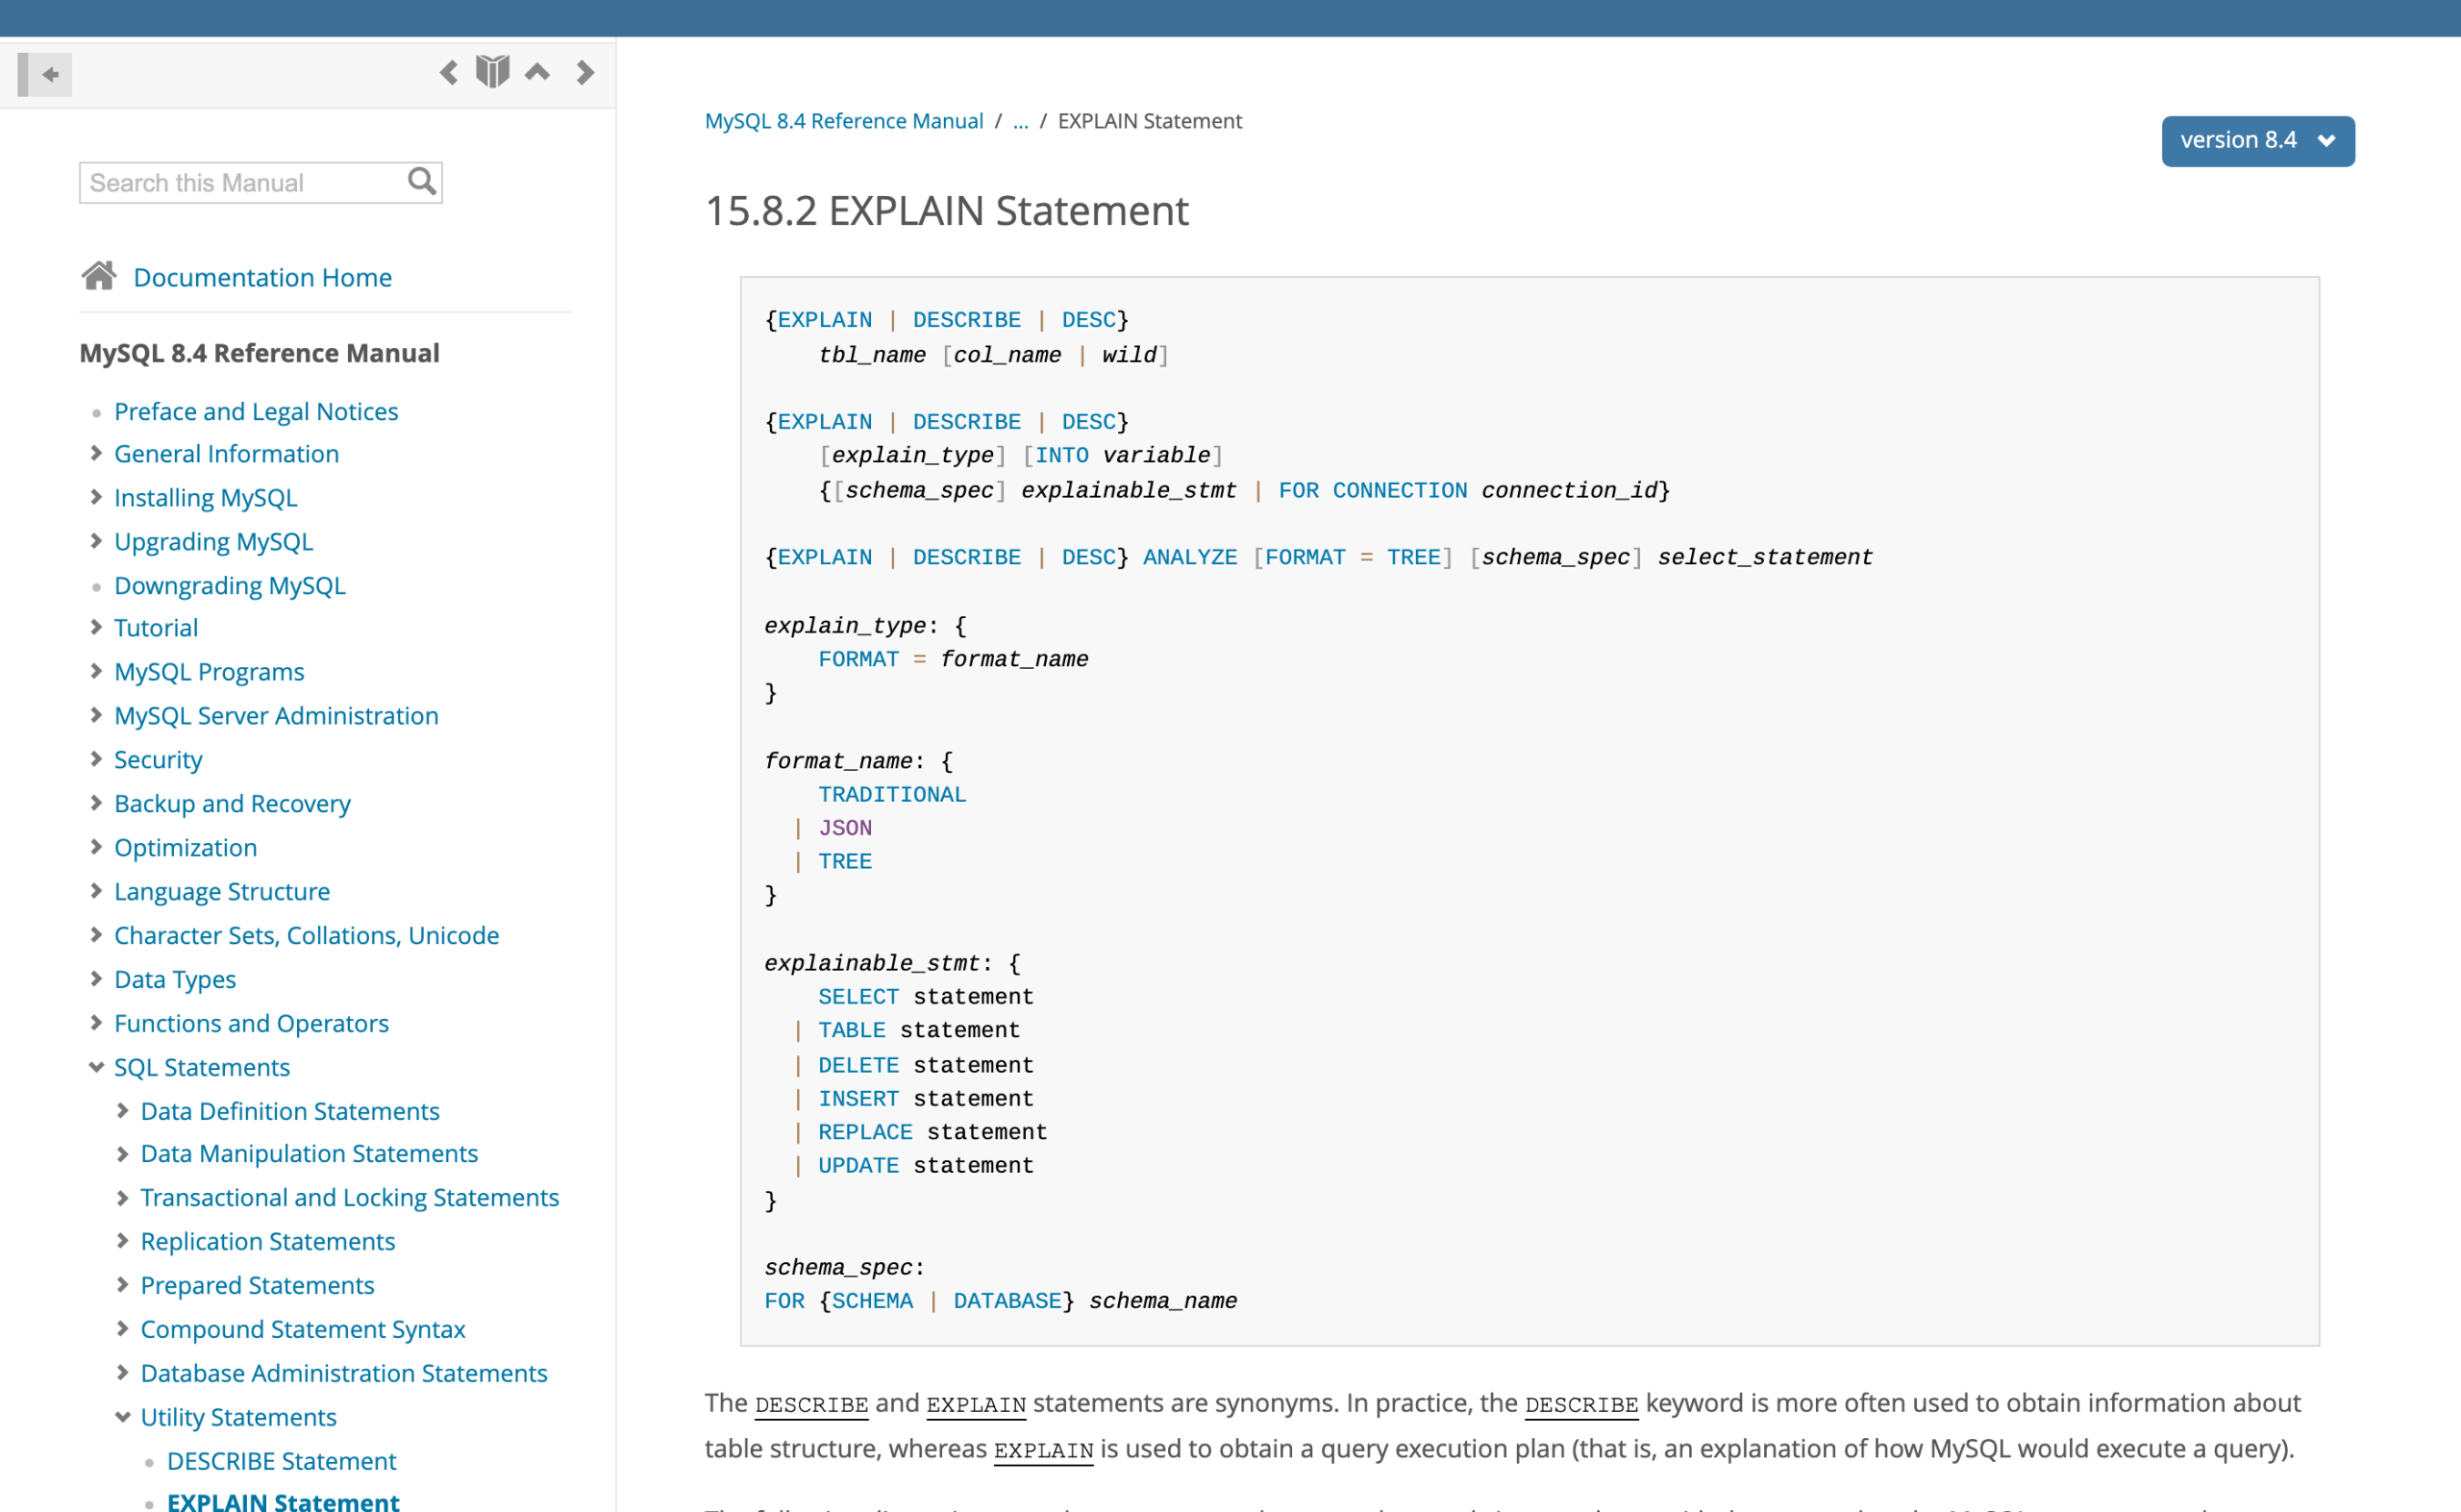Click the EXPLAIN link after 'whereas'
2461x1512 pixels.
pos(1043,1450)
